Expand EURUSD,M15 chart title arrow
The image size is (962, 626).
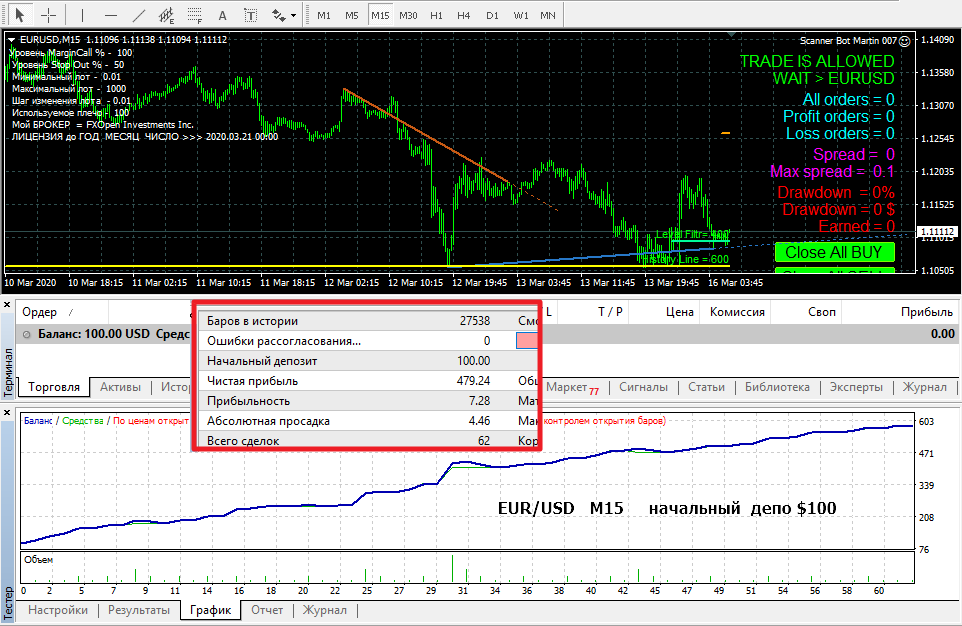pos(10,40)
